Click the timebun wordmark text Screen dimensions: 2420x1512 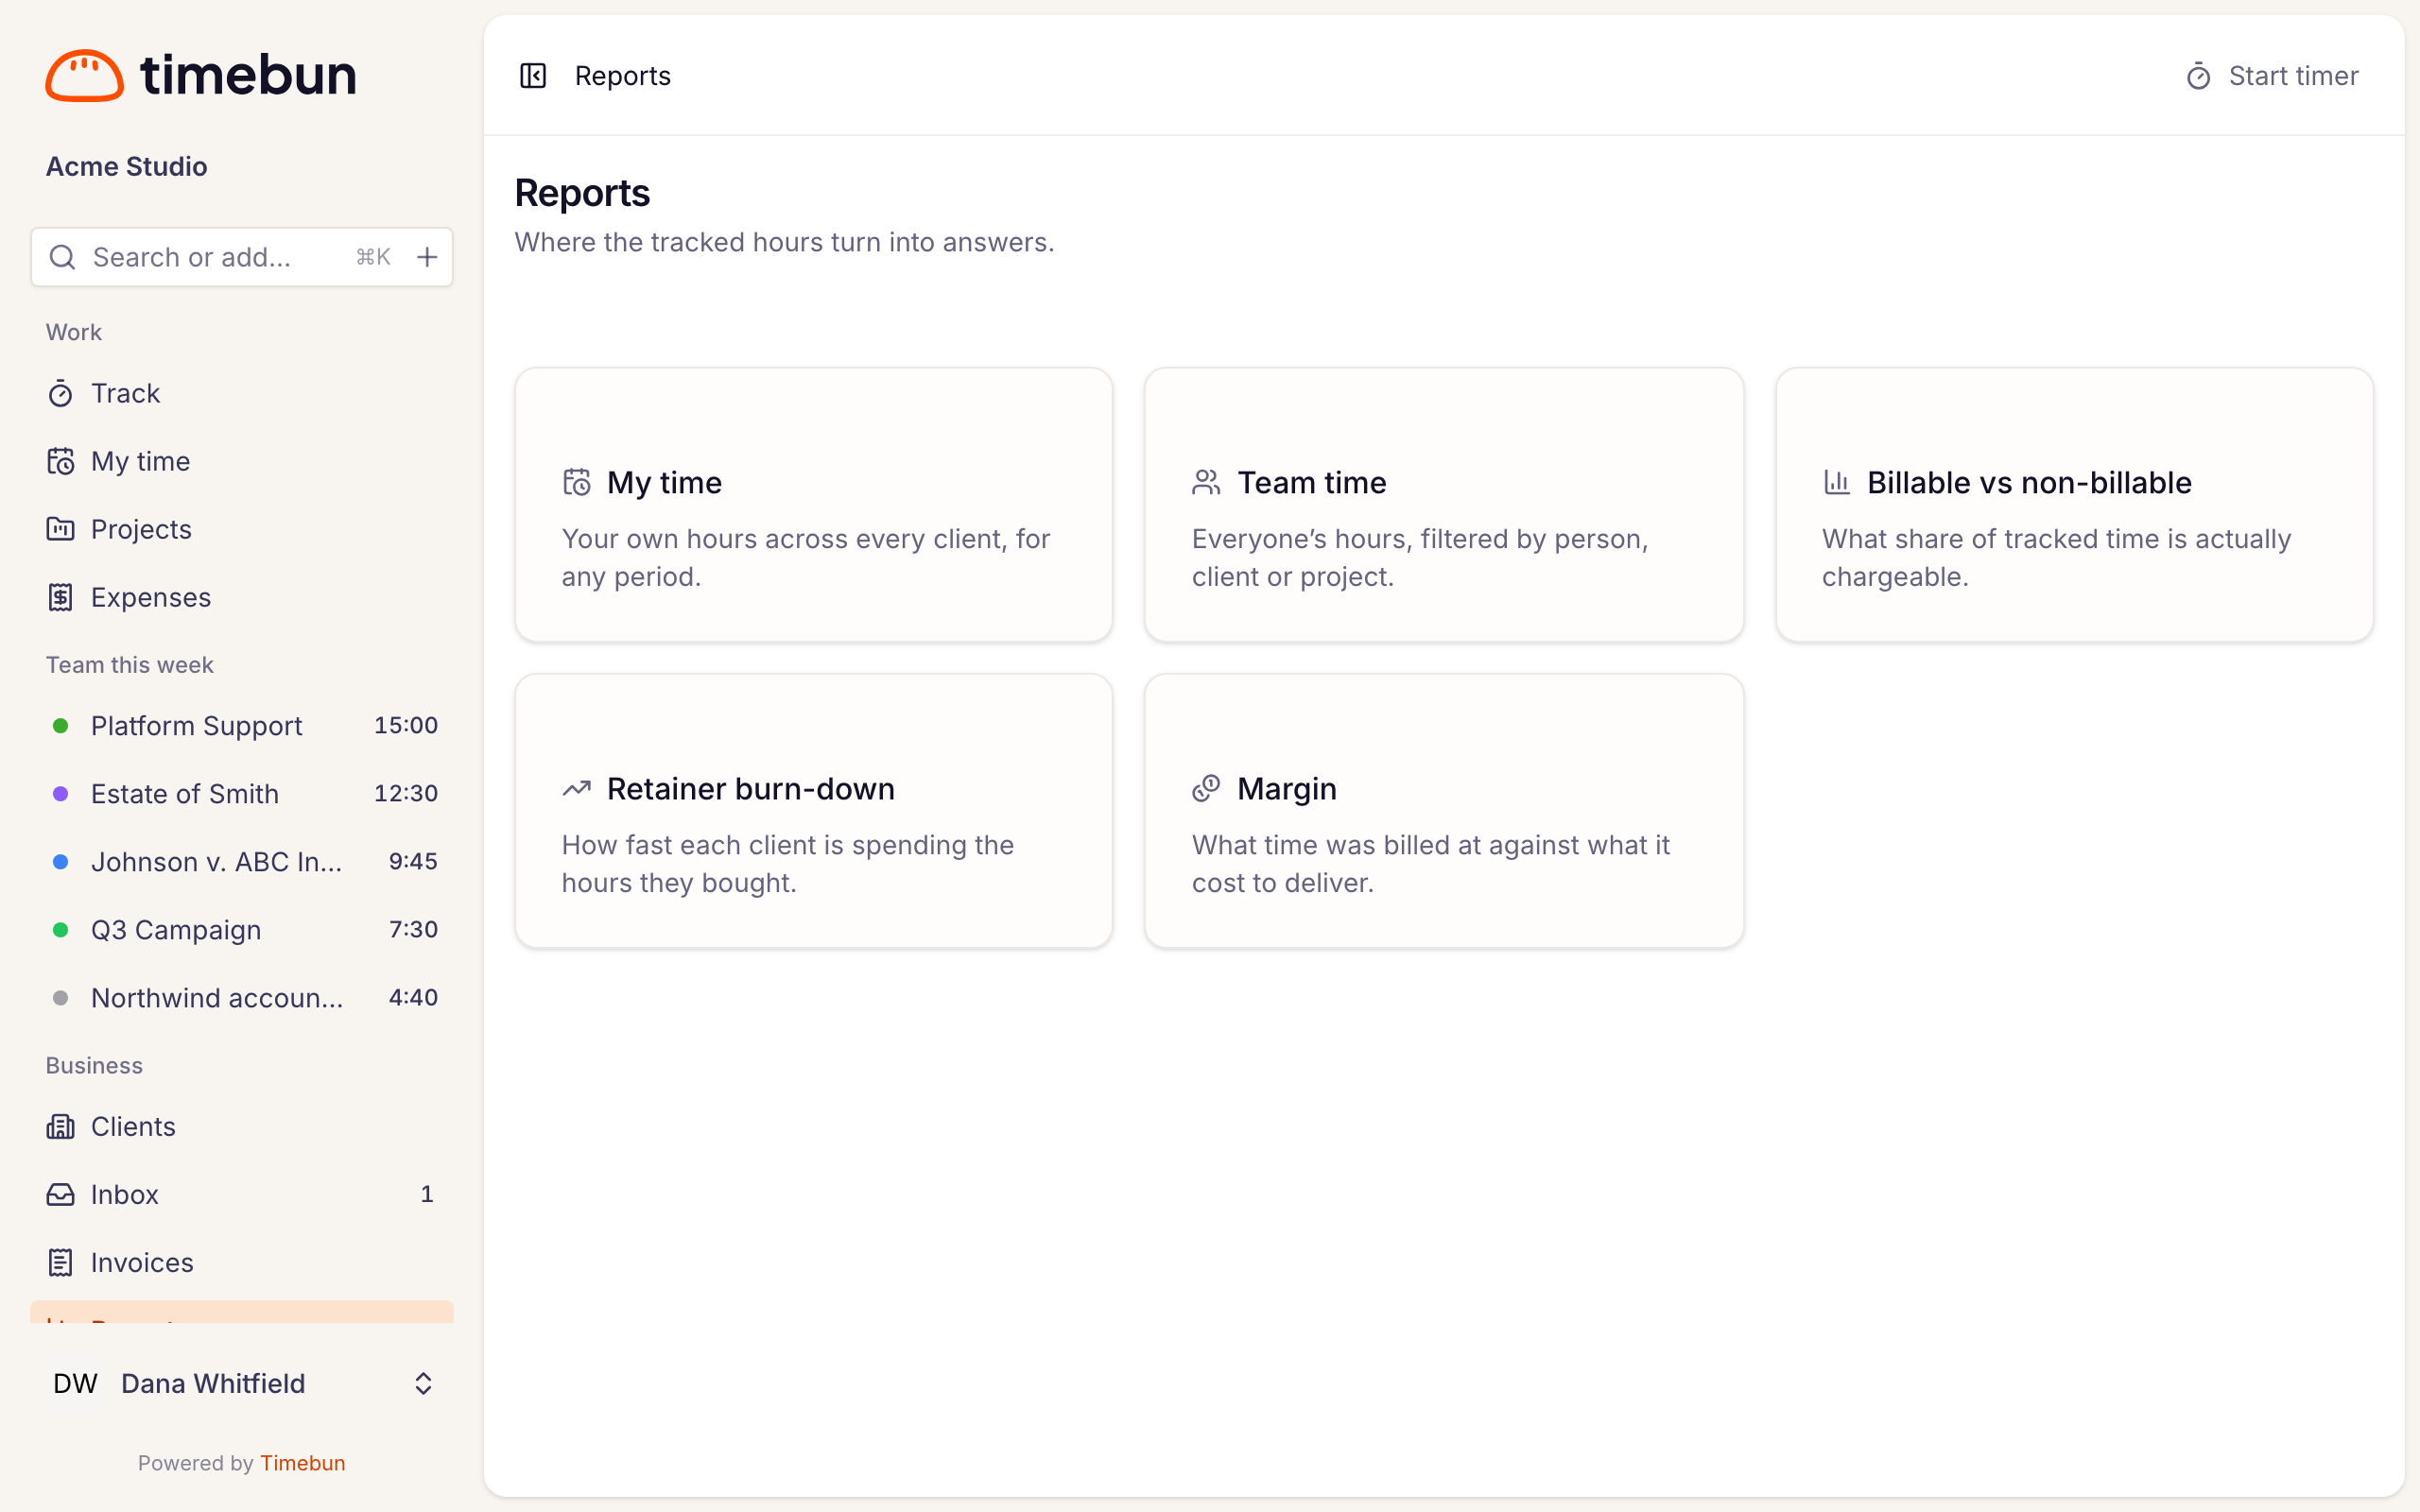[248, 75]
